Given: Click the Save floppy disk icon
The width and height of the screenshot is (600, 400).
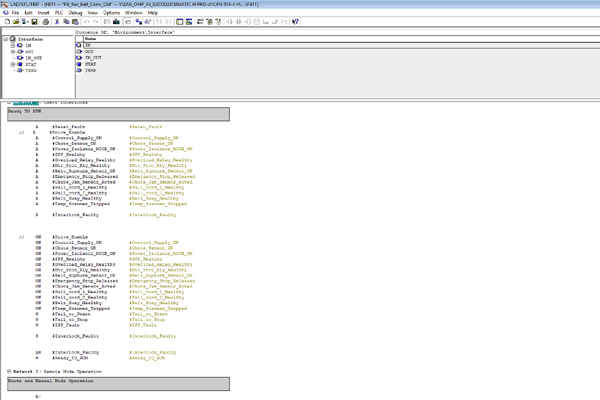Looking at the screenshot, I should point(34,22).
